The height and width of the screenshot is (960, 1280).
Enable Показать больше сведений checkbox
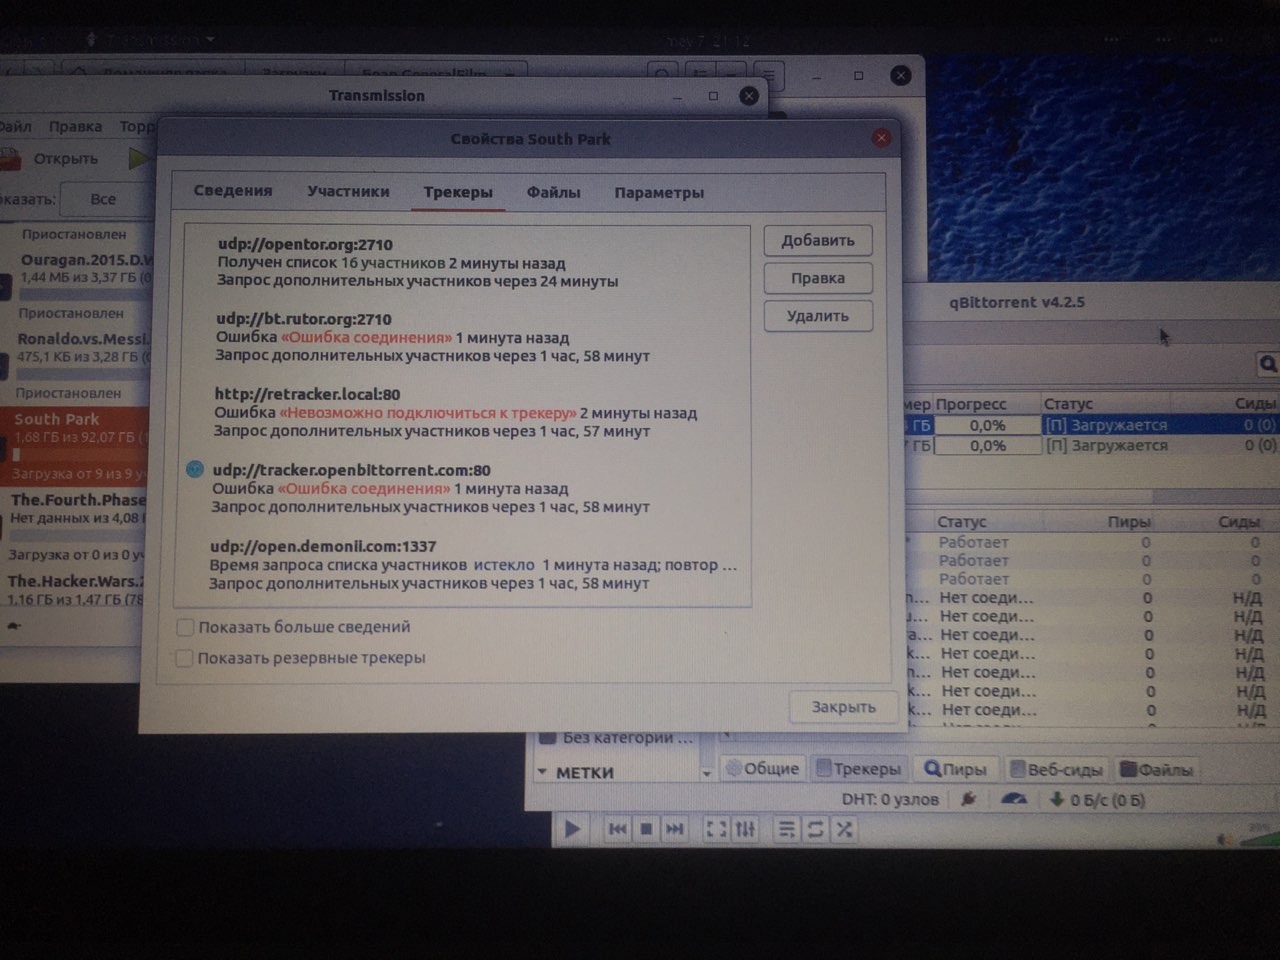185,627
